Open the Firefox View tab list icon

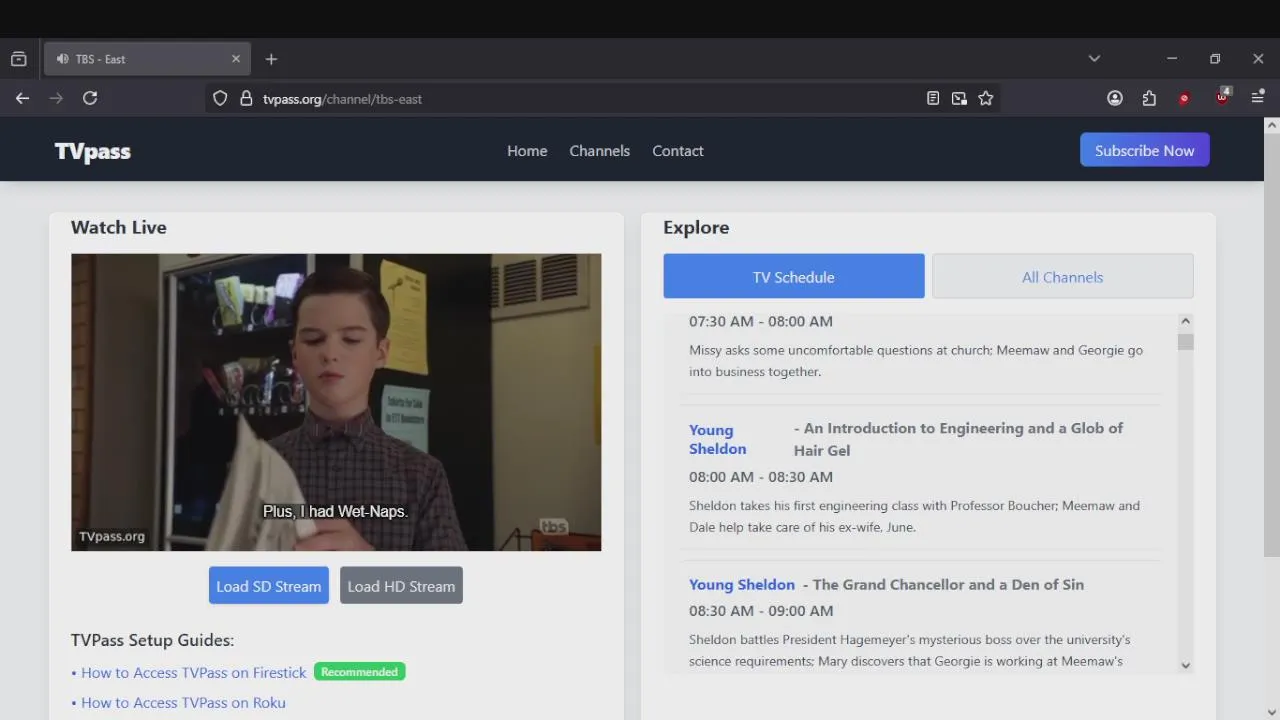(x=18, y=59)
